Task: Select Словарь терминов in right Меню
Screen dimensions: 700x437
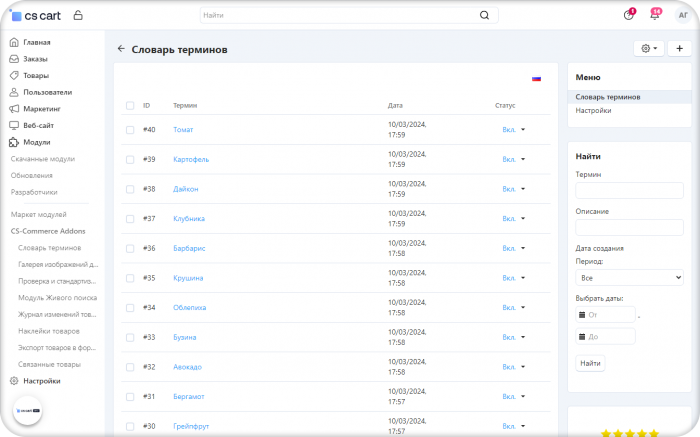Action: click(x=629, y=97)
